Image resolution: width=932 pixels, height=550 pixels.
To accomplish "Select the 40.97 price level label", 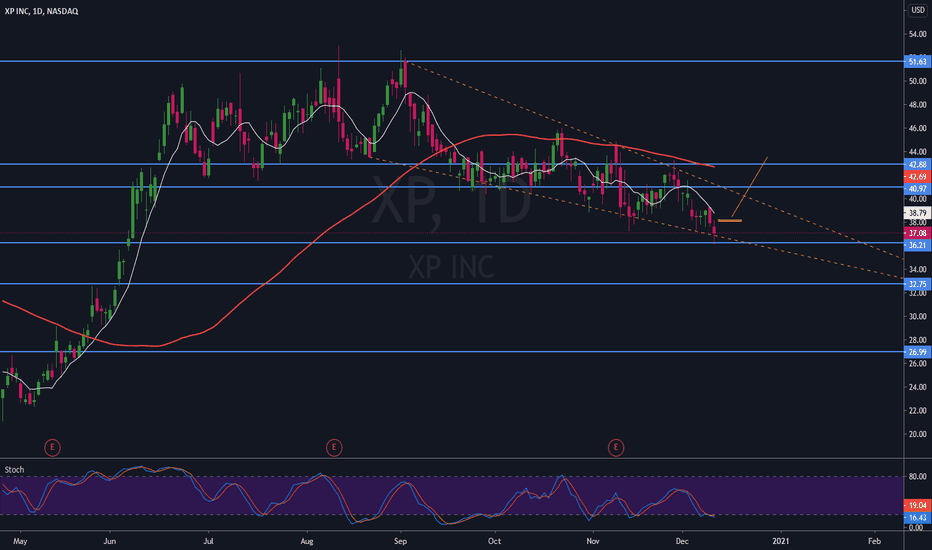I will click(917, 188).
